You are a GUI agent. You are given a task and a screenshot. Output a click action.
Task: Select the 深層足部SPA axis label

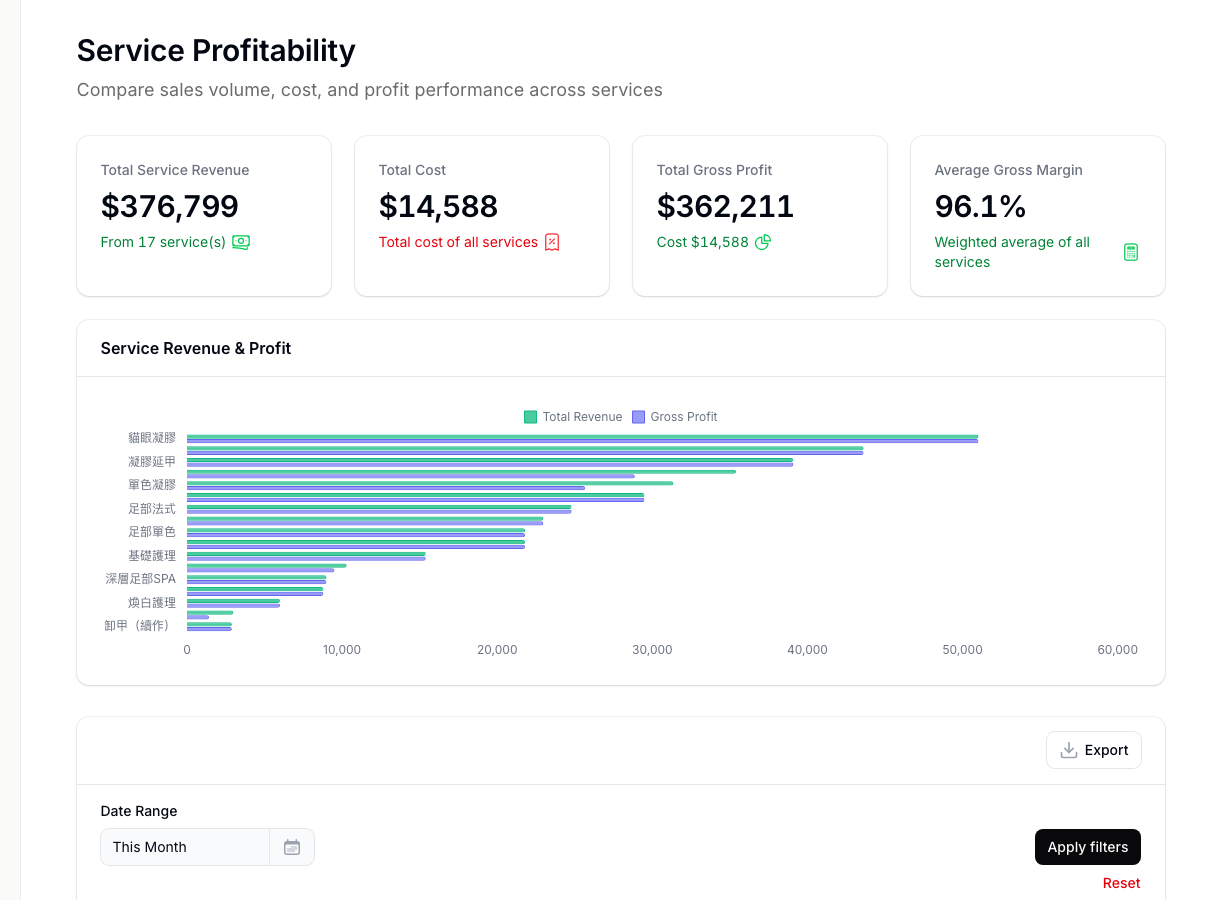tap(140, 578)
